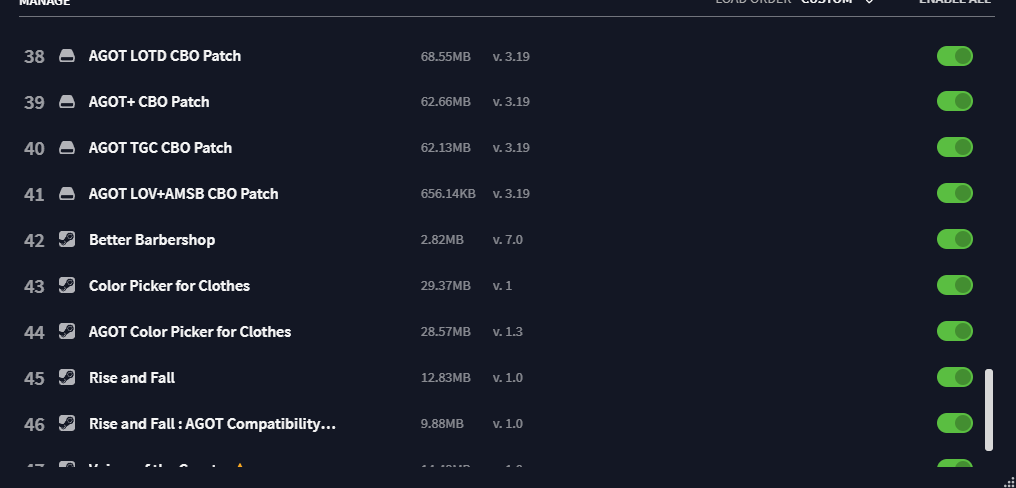The height and width of the screenshot is (488, 1016).
Task: Click the 2.82MB file size value
Action: click(x=442, y=240)
